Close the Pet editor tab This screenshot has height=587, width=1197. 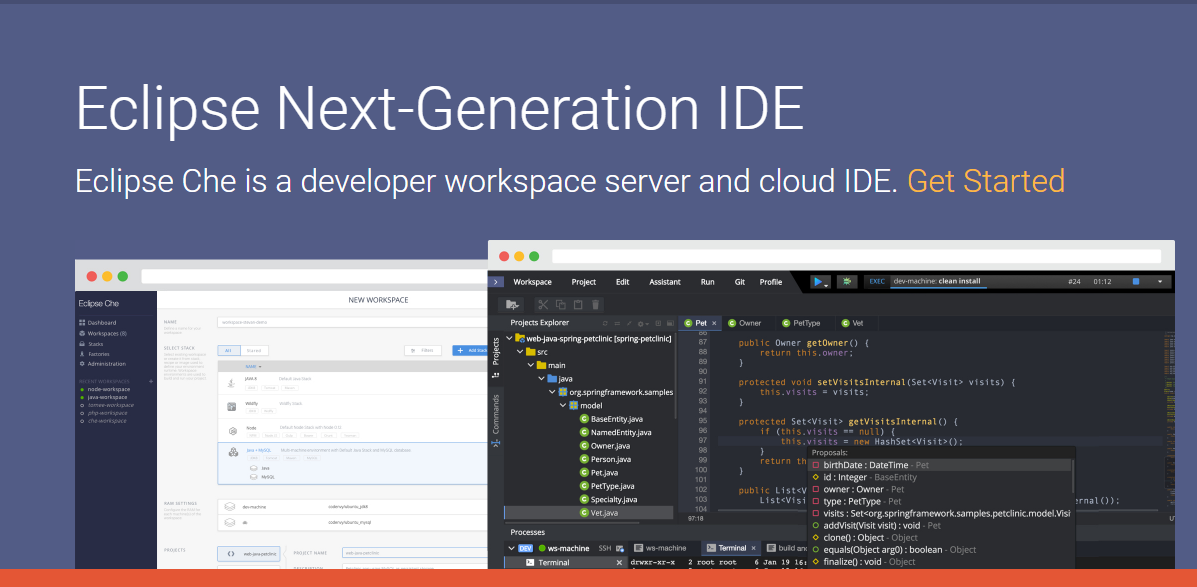point(715,323)
